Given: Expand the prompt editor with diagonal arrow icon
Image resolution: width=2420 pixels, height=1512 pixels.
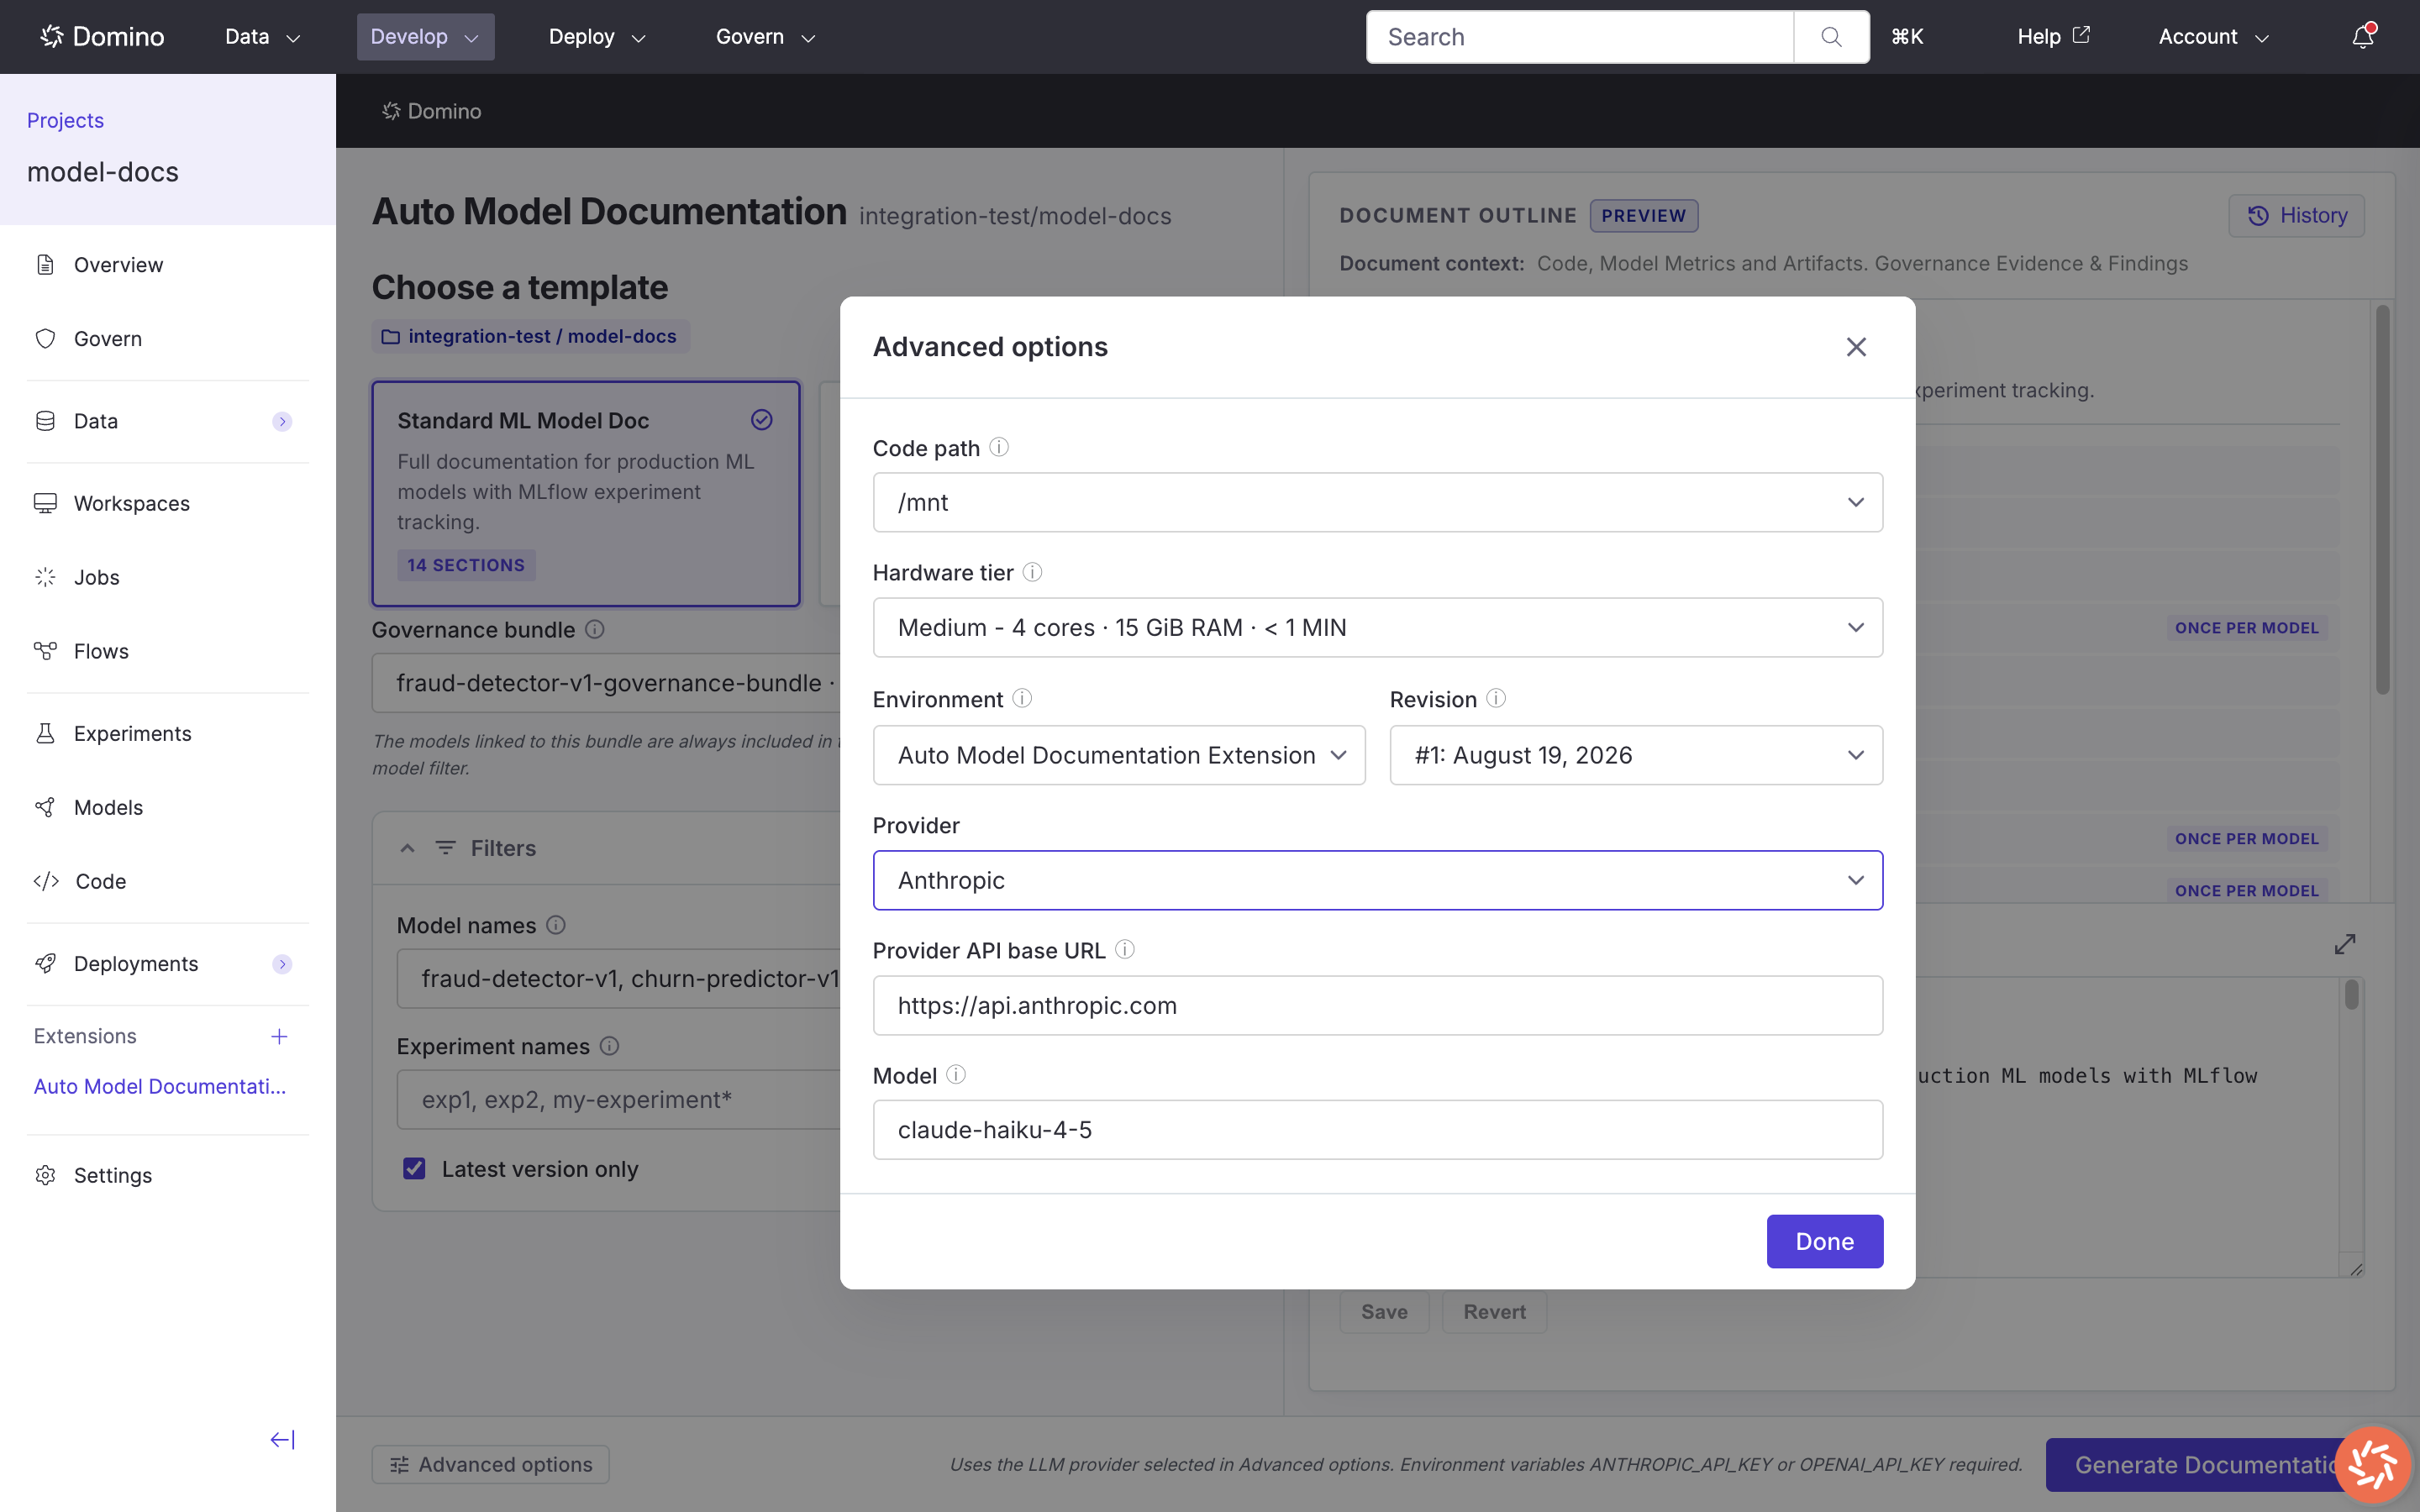Looking at the screenshot, I should (2345, 944).
